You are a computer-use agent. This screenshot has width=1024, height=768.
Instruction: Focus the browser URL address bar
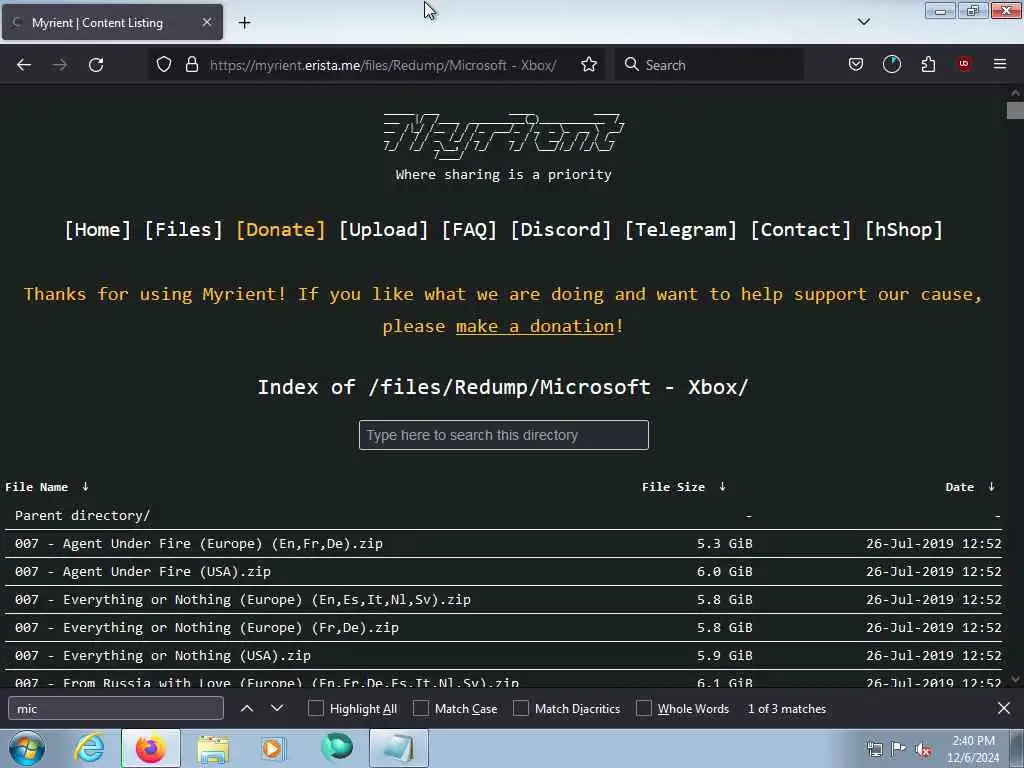click(383, 65)
